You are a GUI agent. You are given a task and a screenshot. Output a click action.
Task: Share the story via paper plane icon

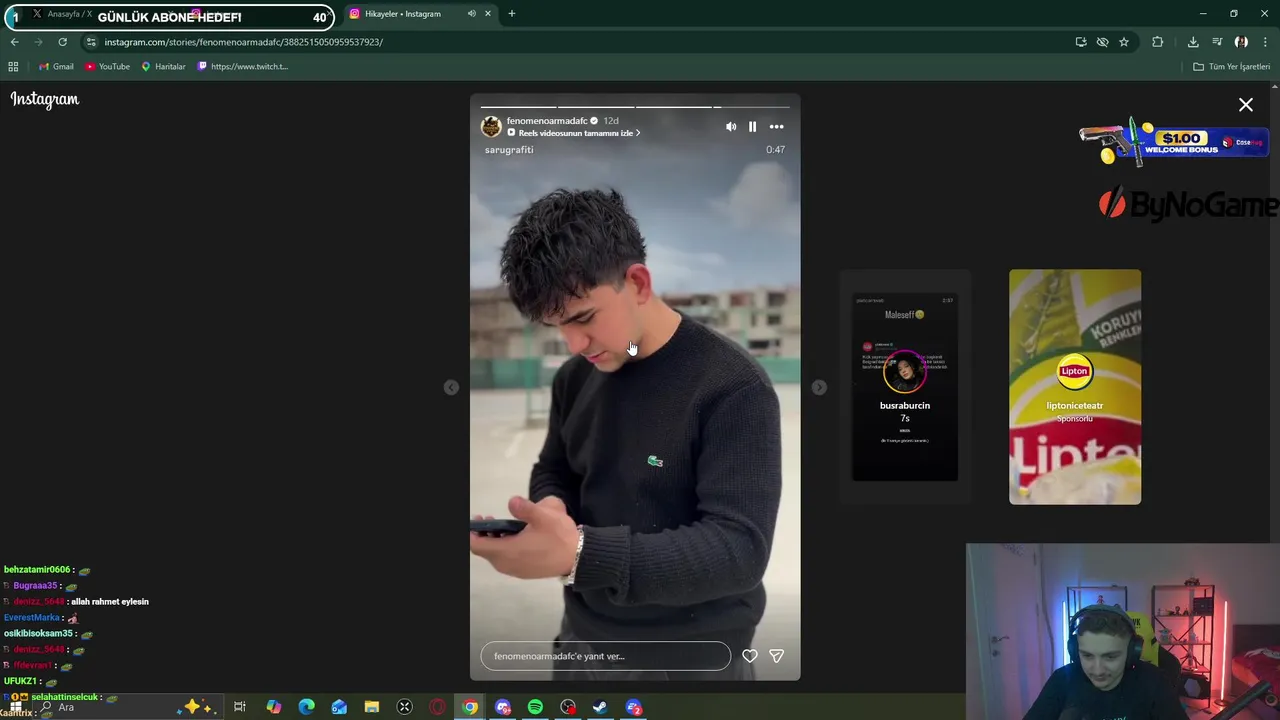(x=777, y=656)
